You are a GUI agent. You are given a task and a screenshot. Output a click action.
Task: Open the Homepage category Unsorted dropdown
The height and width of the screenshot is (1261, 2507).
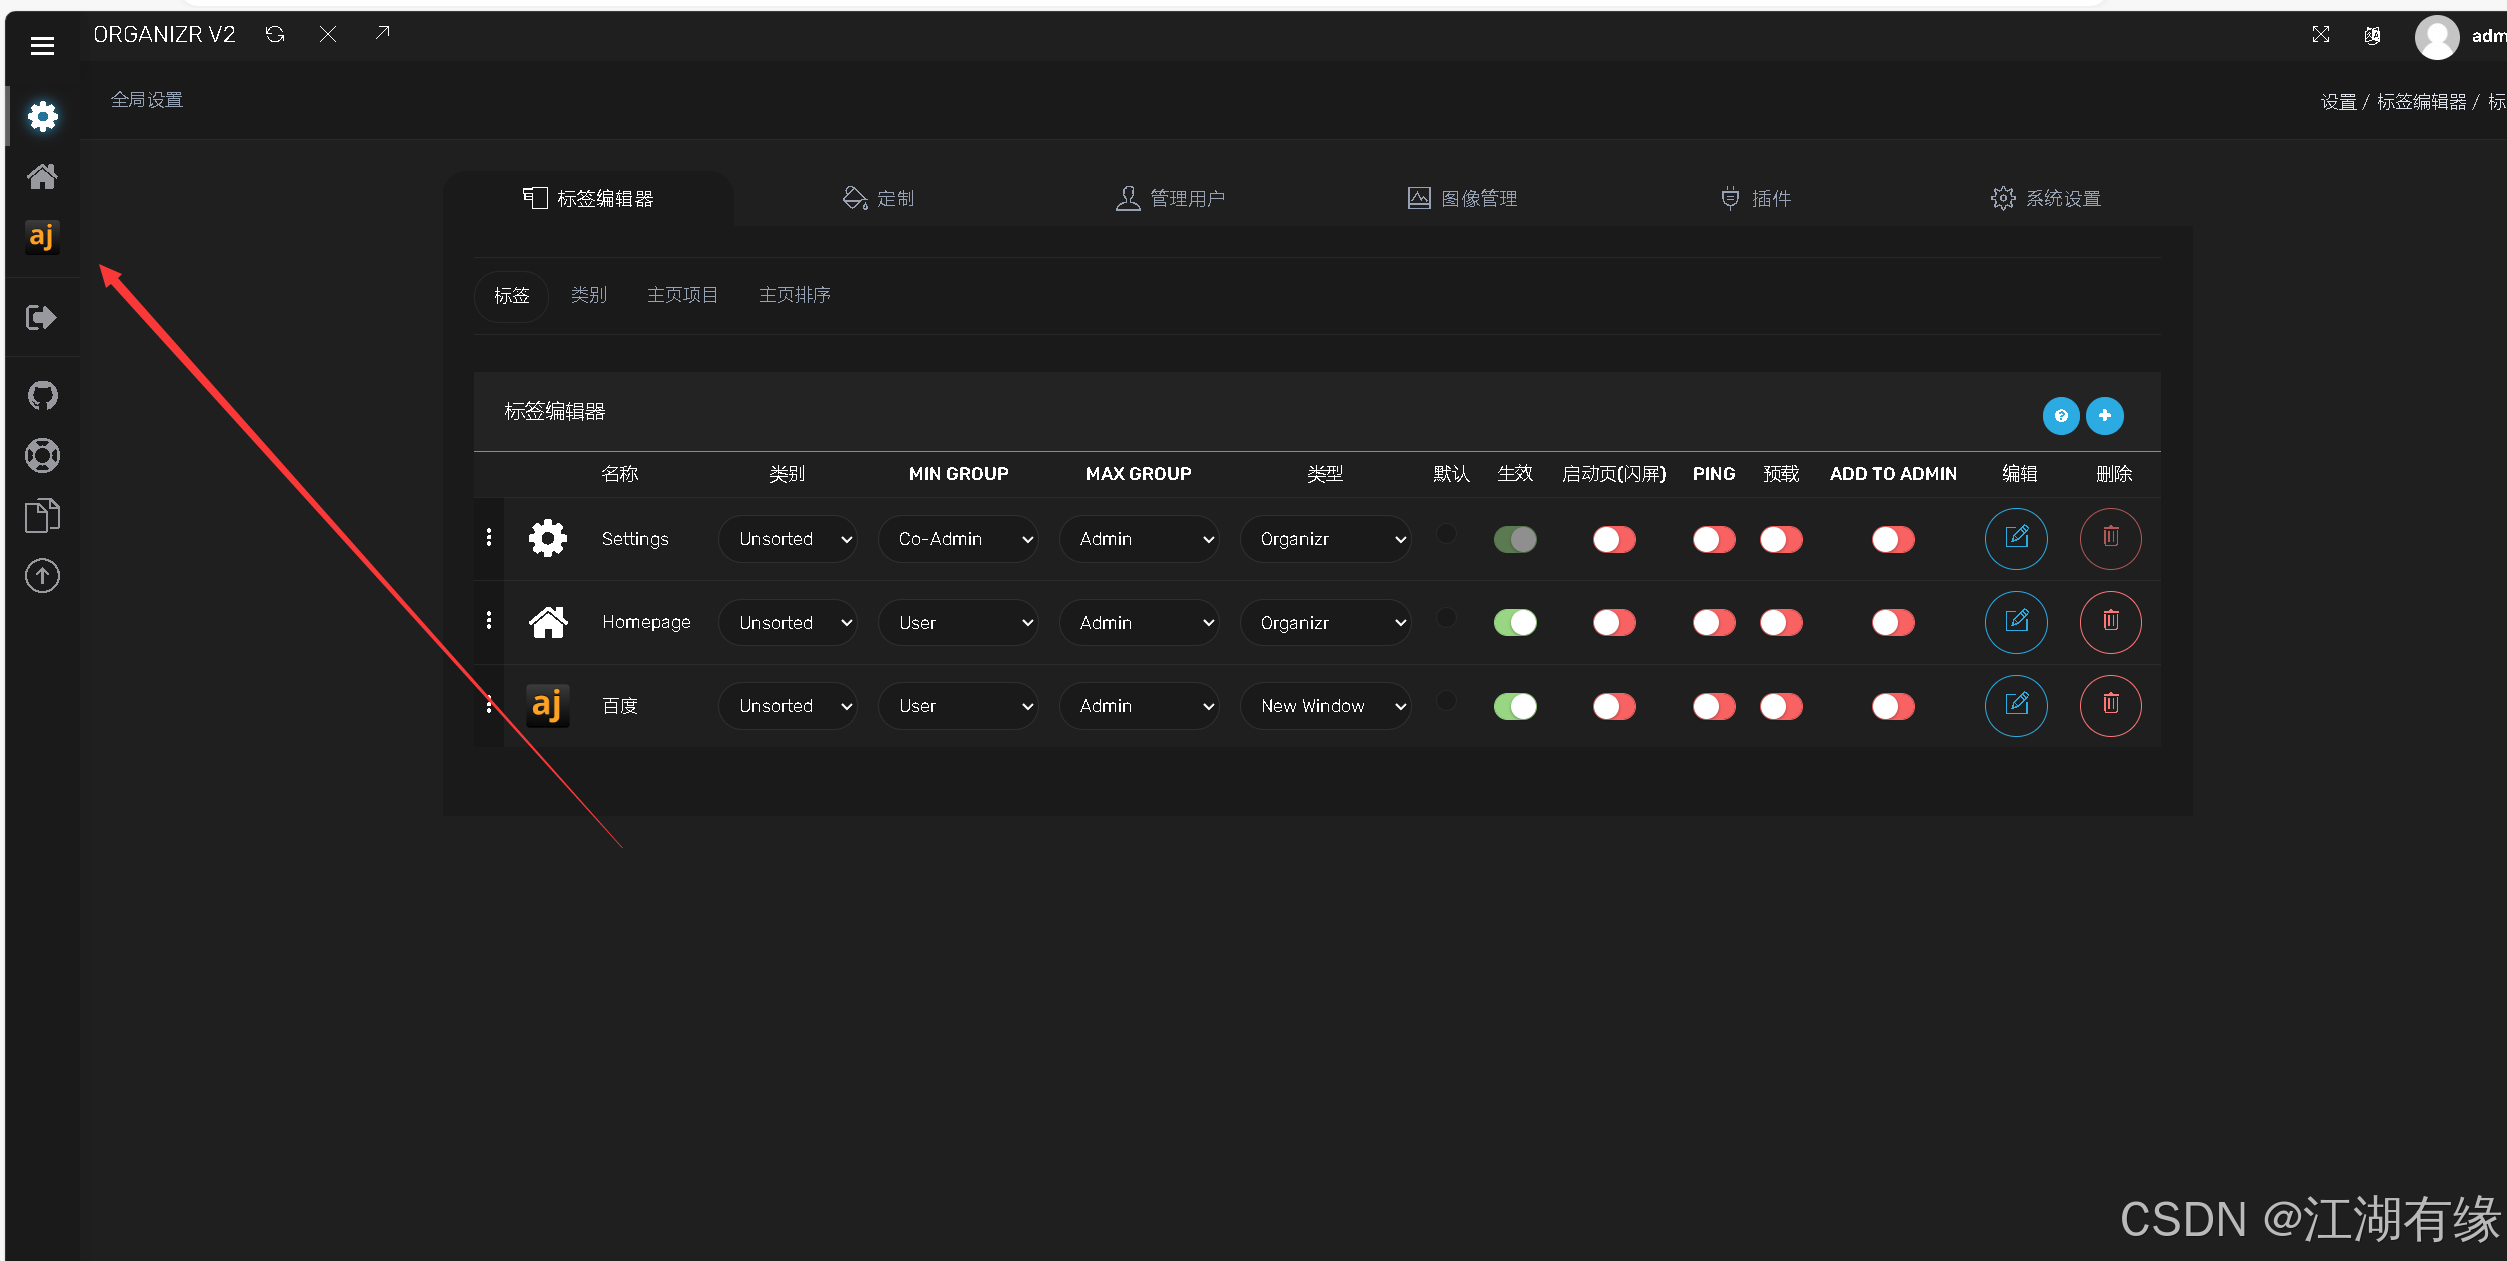coord(788,623)
